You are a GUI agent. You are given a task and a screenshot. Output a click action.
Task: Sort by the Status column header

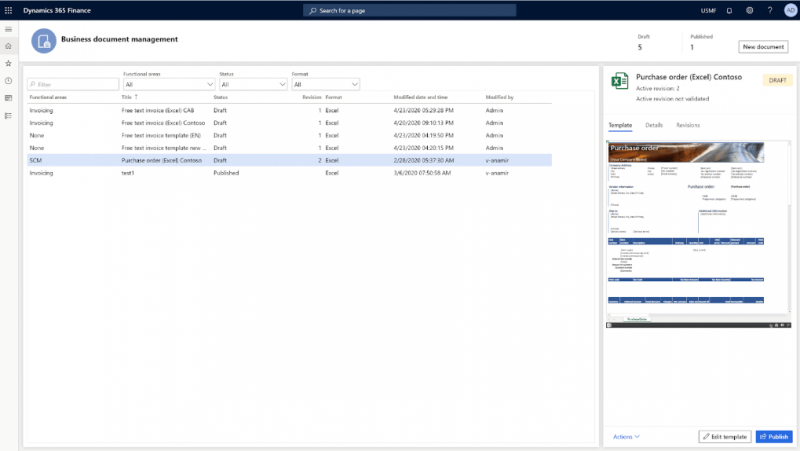220,97
